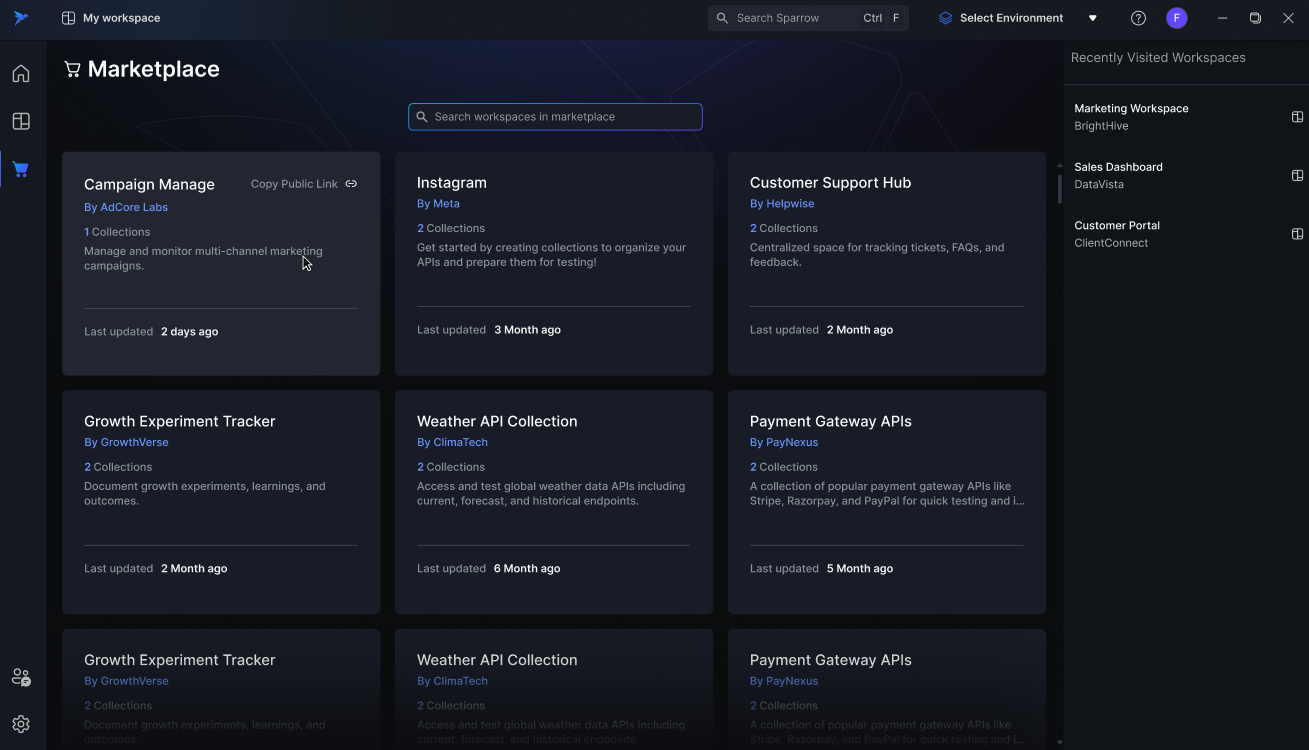Image resolution: width=1309 pixels, height=750 pixels.
Task: Open your profile avatar marked F
Action: point(1176,17)
